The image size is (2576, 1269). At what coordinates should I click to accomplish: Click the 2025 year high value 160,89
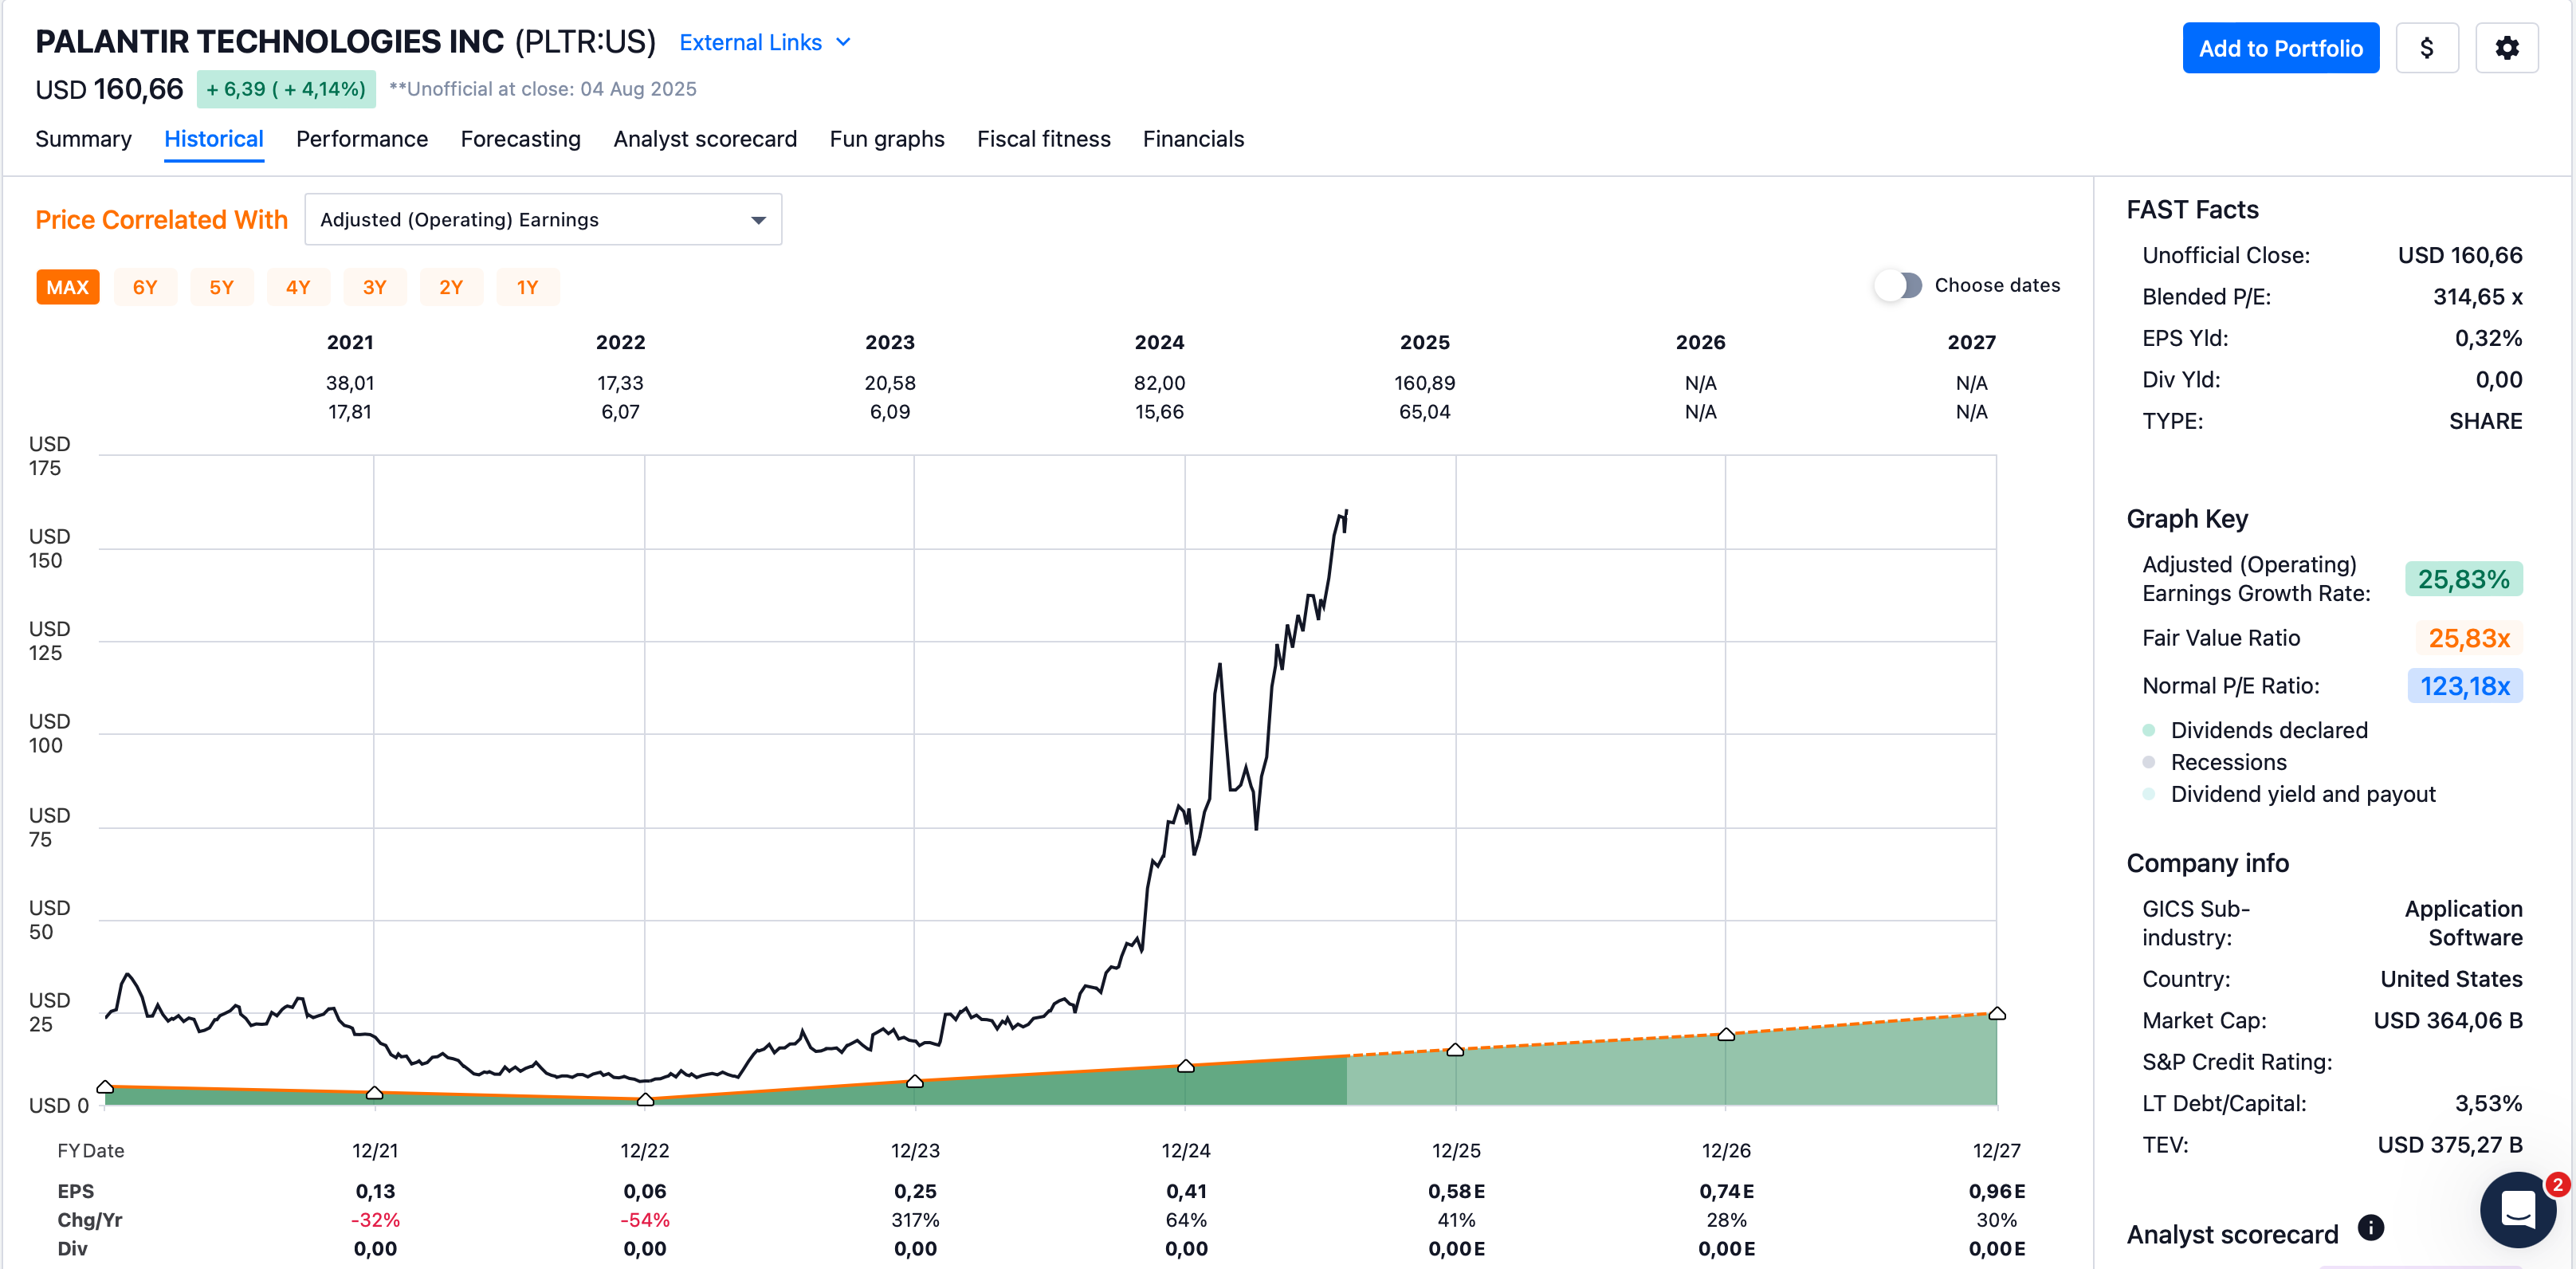(x=1424, y=383)
